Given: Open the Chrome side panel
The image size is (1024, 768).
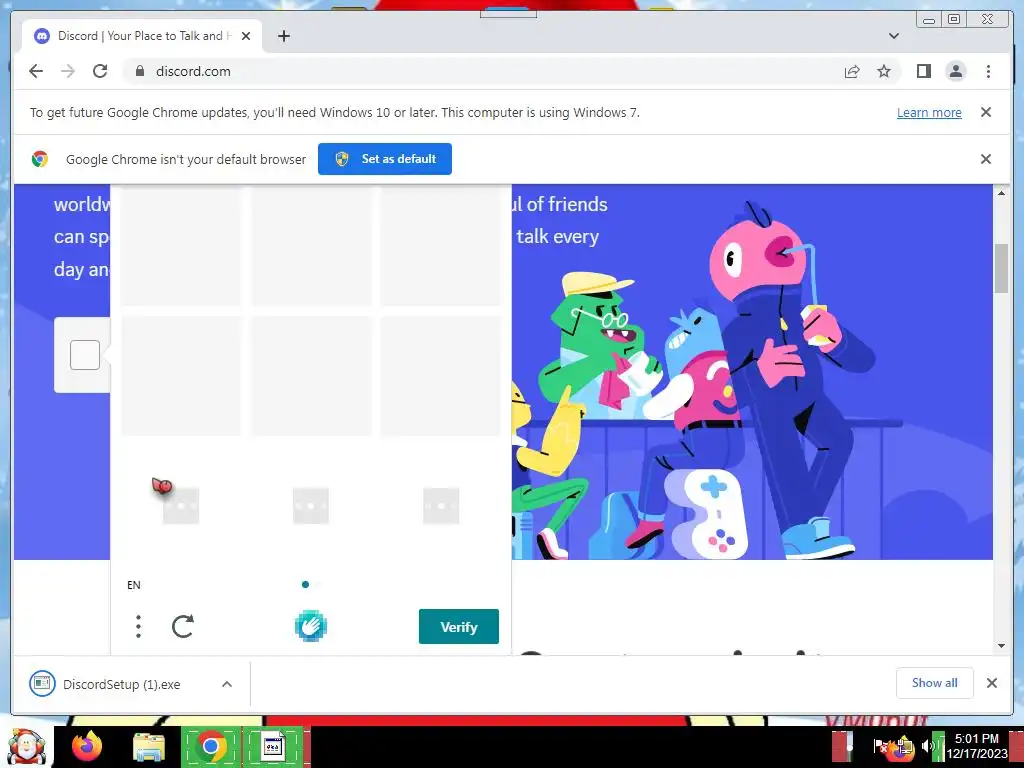Looking at the screenshot, I should (923, 71).
